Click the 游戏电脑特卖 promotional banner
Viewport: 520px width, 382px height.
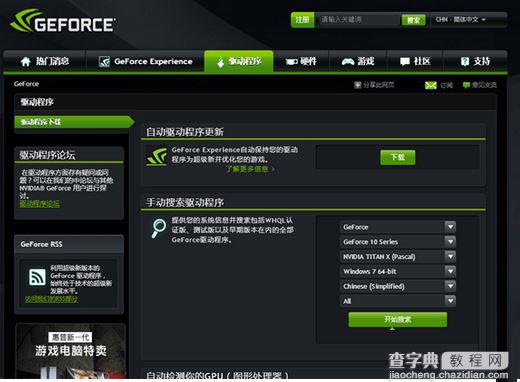click(x=71, y=351)
